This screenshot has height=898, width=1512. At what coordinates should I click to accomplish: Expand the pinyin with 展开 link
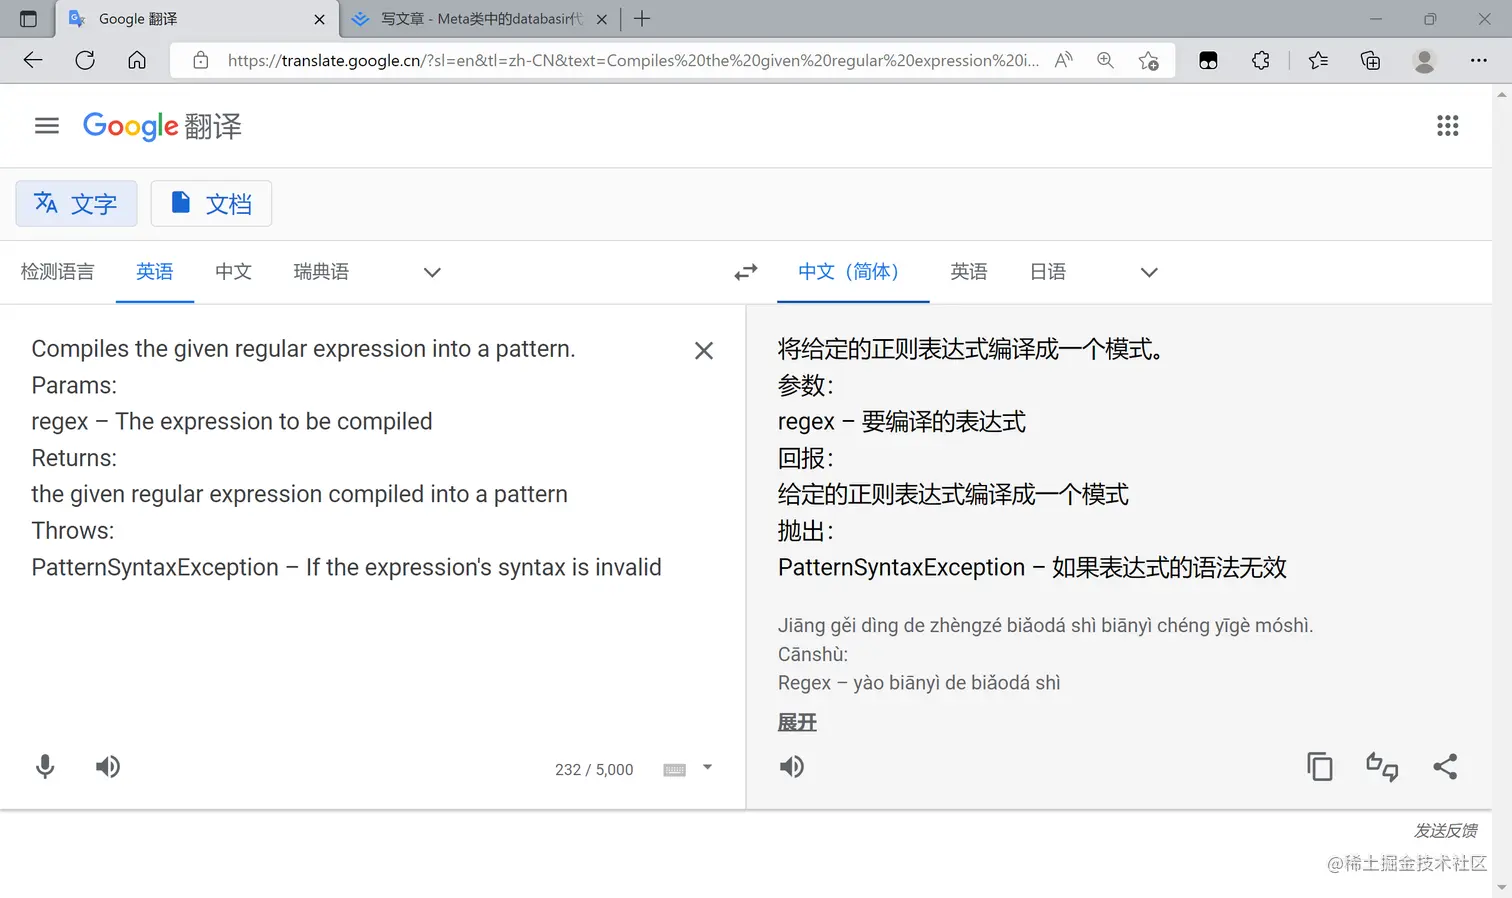[797, 722]
